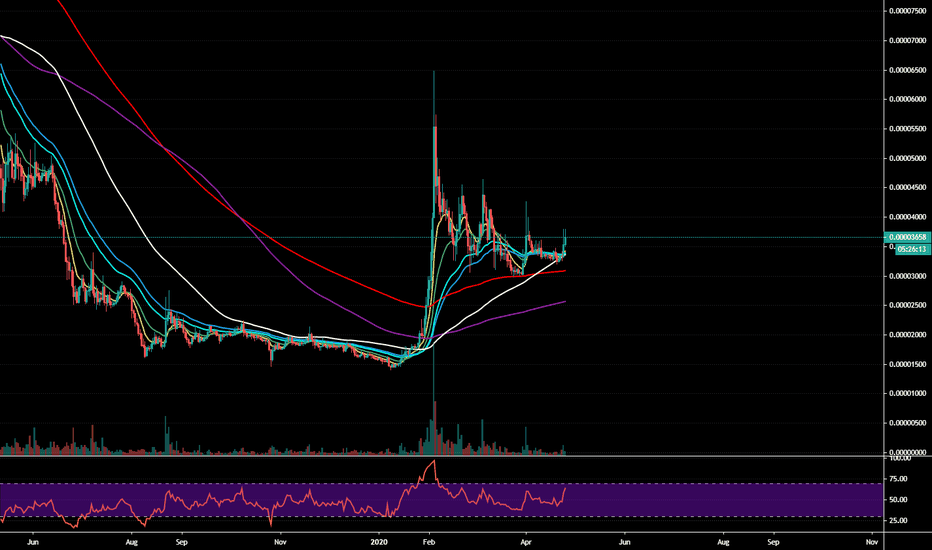This screenshot has width=932, height=550.
Task: Click the current price label 0.00003658
Action: pos(908,237)
